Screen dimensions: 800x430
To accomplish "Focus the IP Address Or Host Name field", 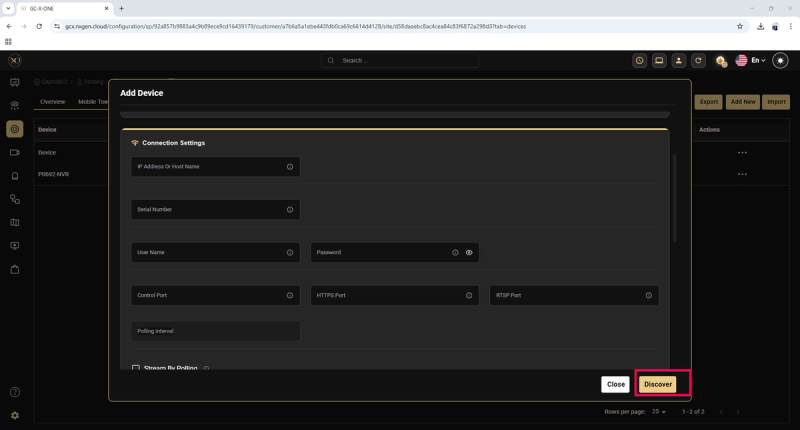I will pos(215,167).
